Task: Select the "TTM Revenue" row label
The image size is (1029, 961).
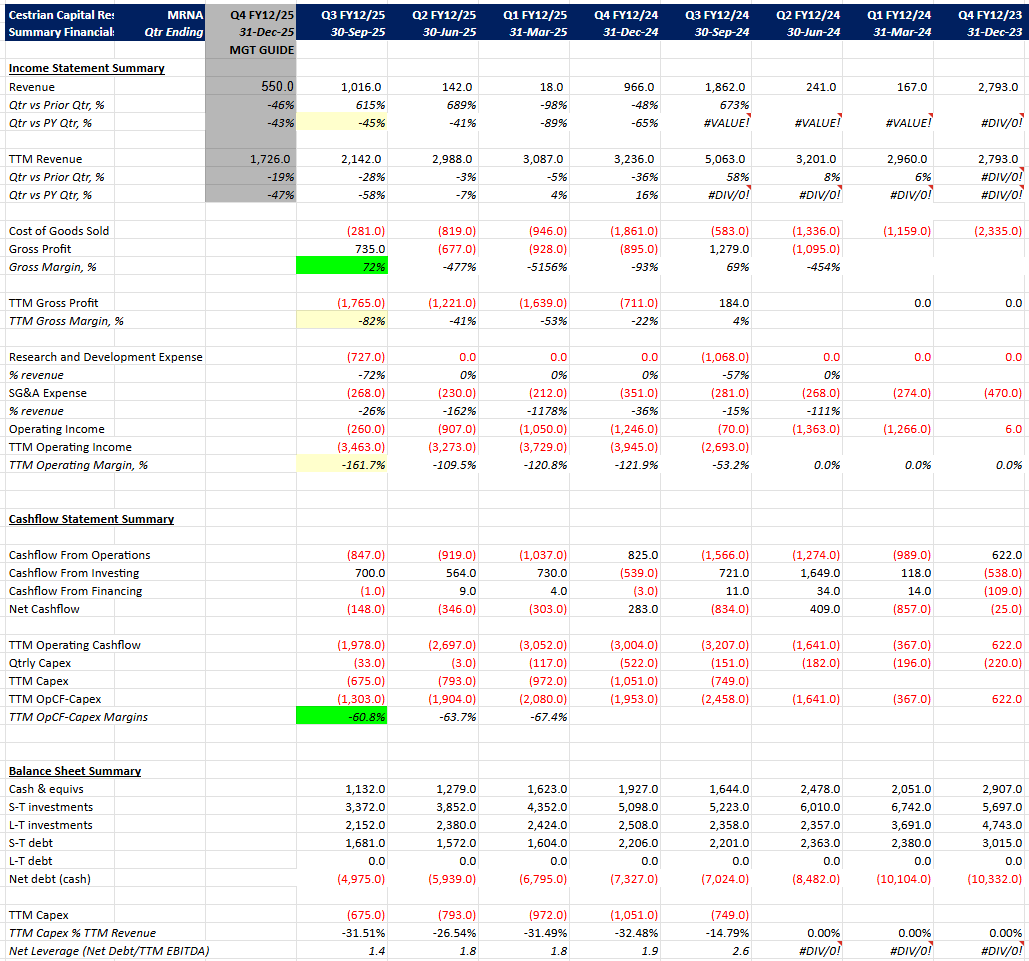Action: tap(45, 160)
